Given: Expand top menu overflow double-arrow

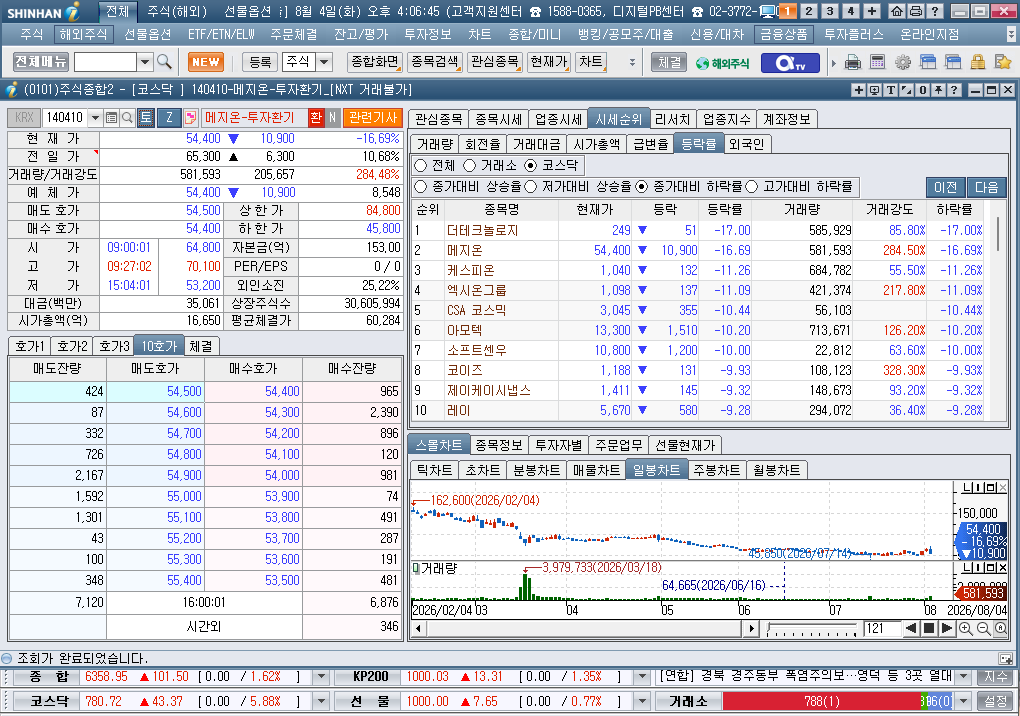Looking at the screenshot, I should [x=1010, y=34].
